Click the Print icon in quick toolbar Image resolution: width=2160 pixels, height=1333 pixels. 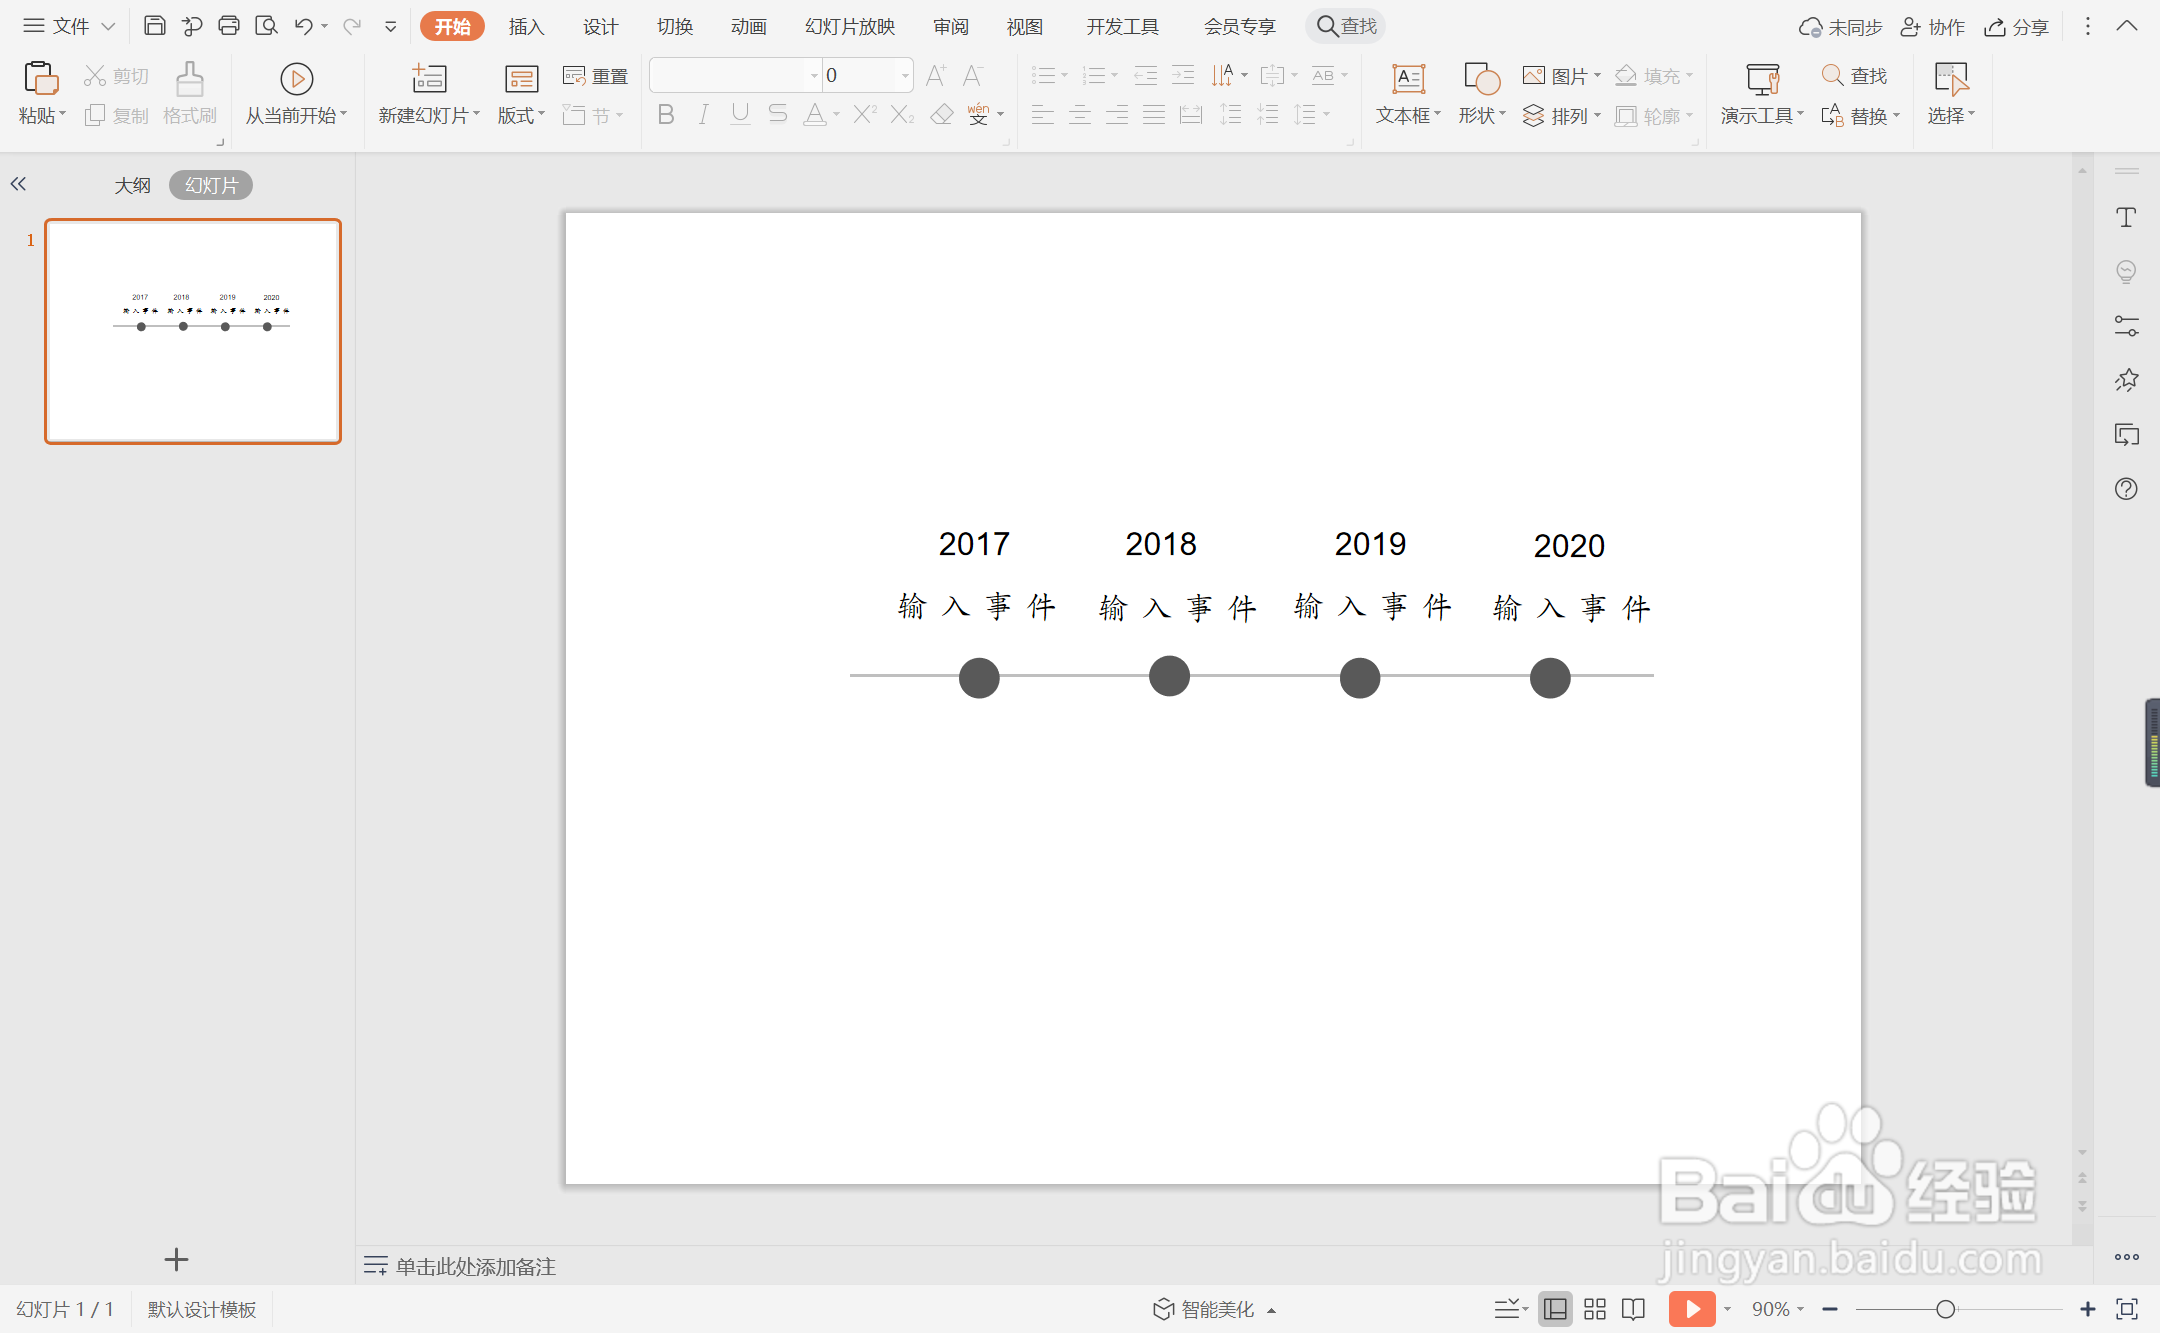pos(229,26)
